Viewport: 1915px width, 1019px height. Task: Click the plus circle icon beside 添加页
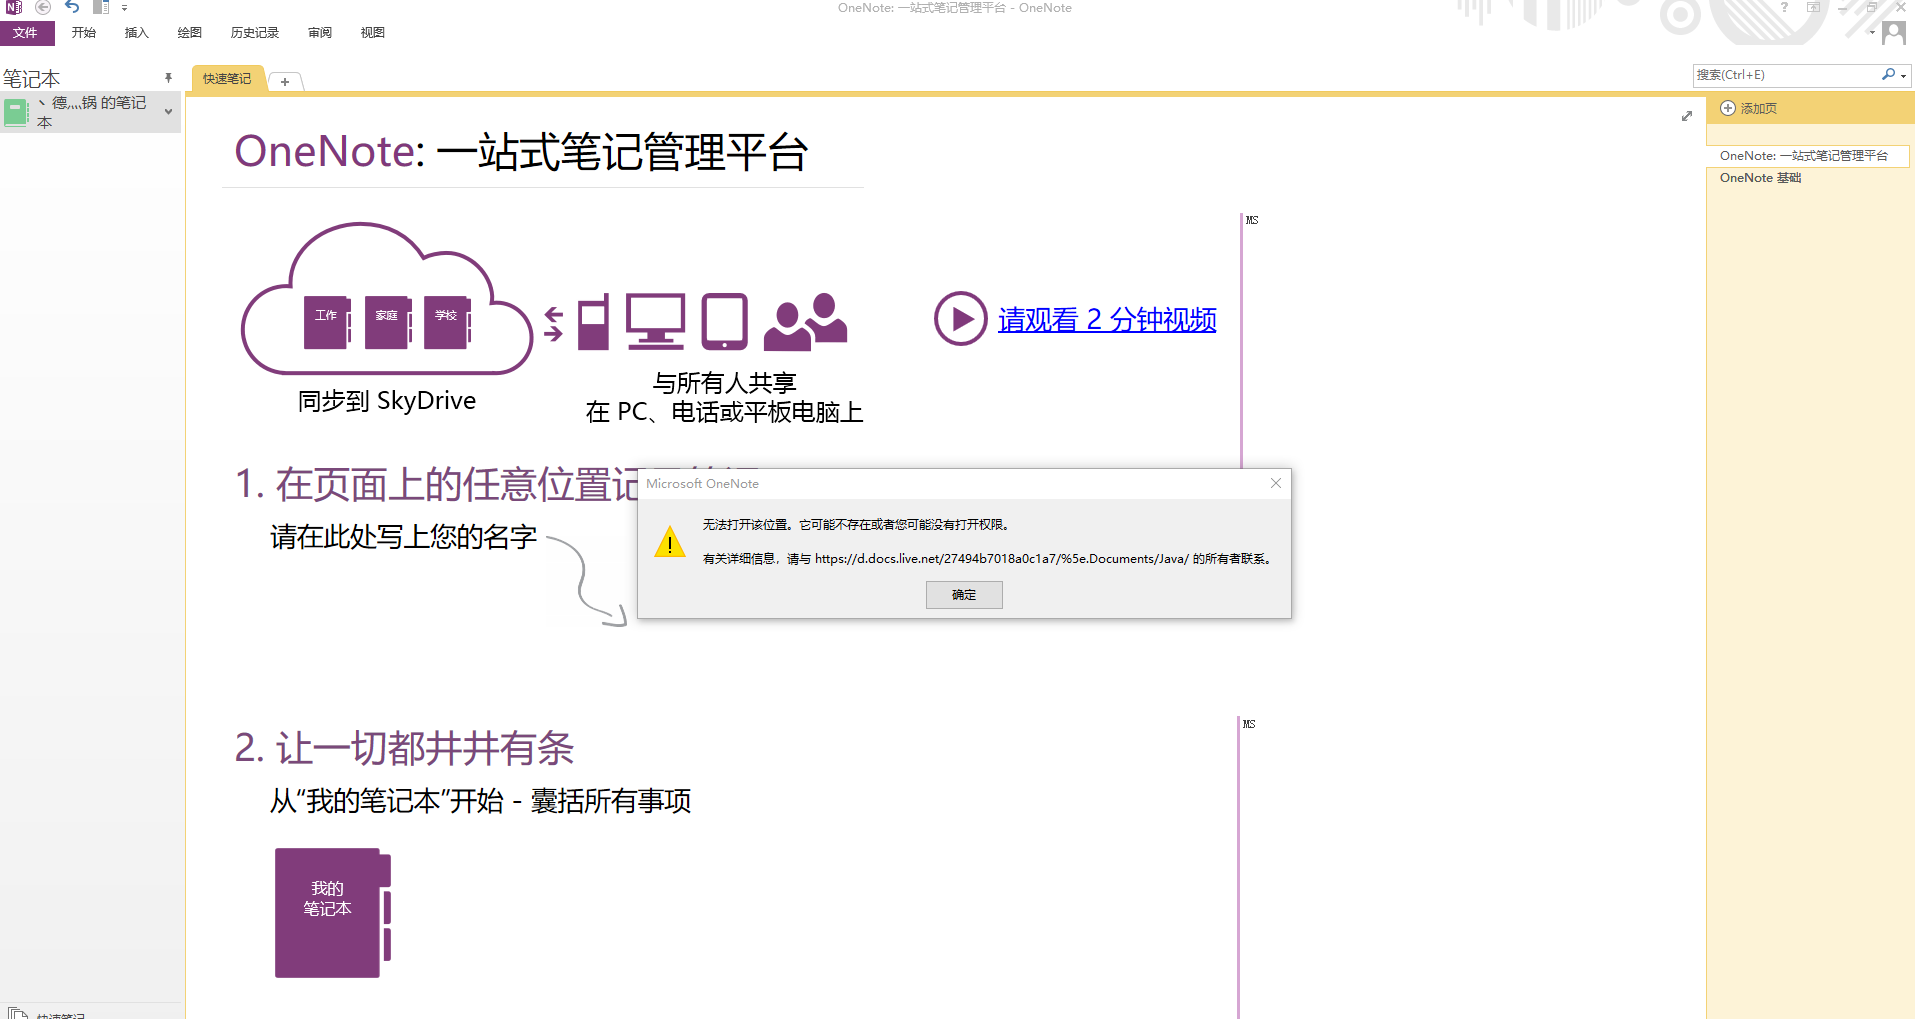(1727, 108)
